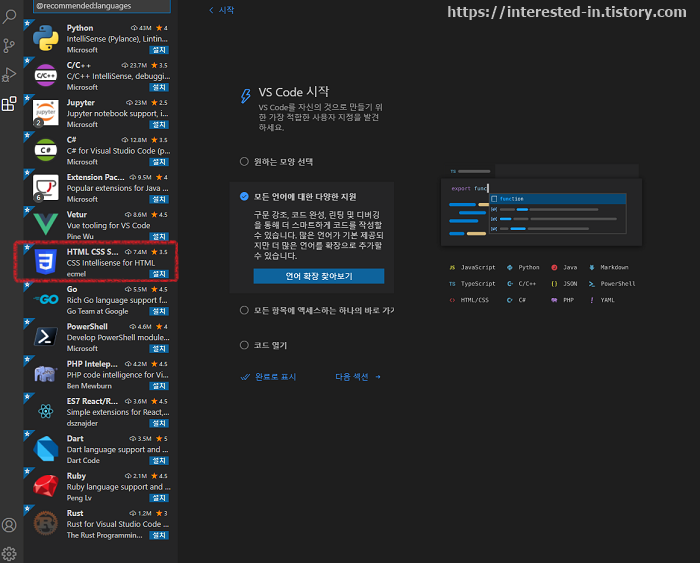Open the Extensions view icon

tap(9, 104)
